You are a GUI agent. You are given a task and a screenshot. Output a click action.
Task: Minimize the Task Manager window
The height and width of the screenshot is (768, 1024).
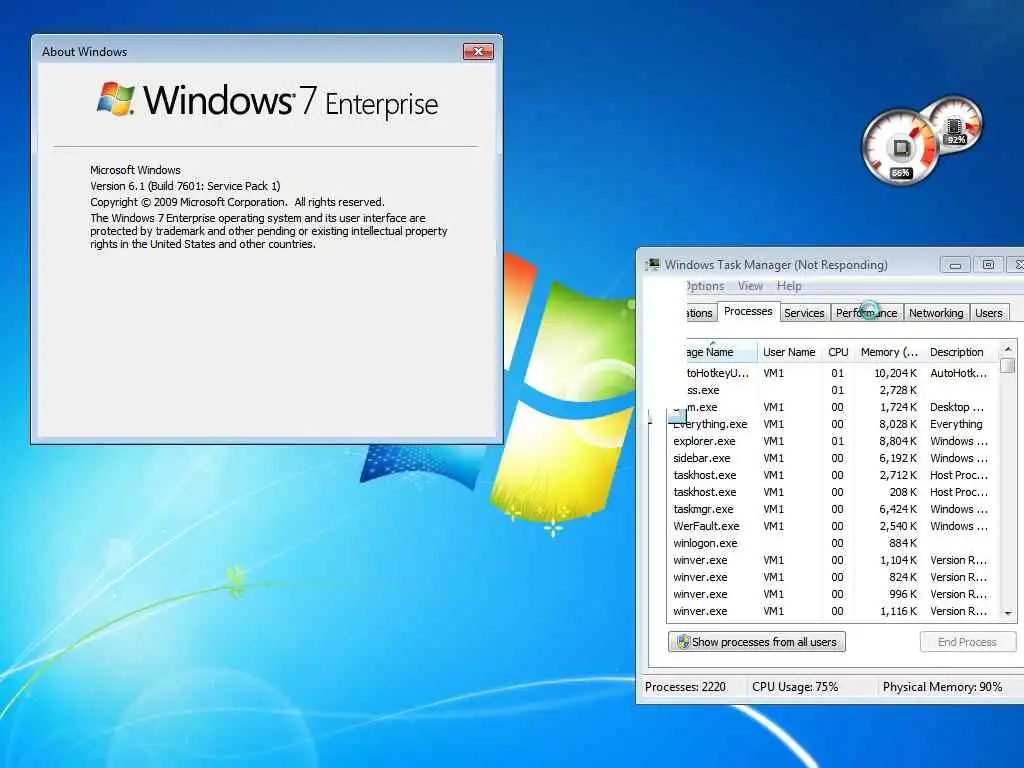tap(955, 264)
